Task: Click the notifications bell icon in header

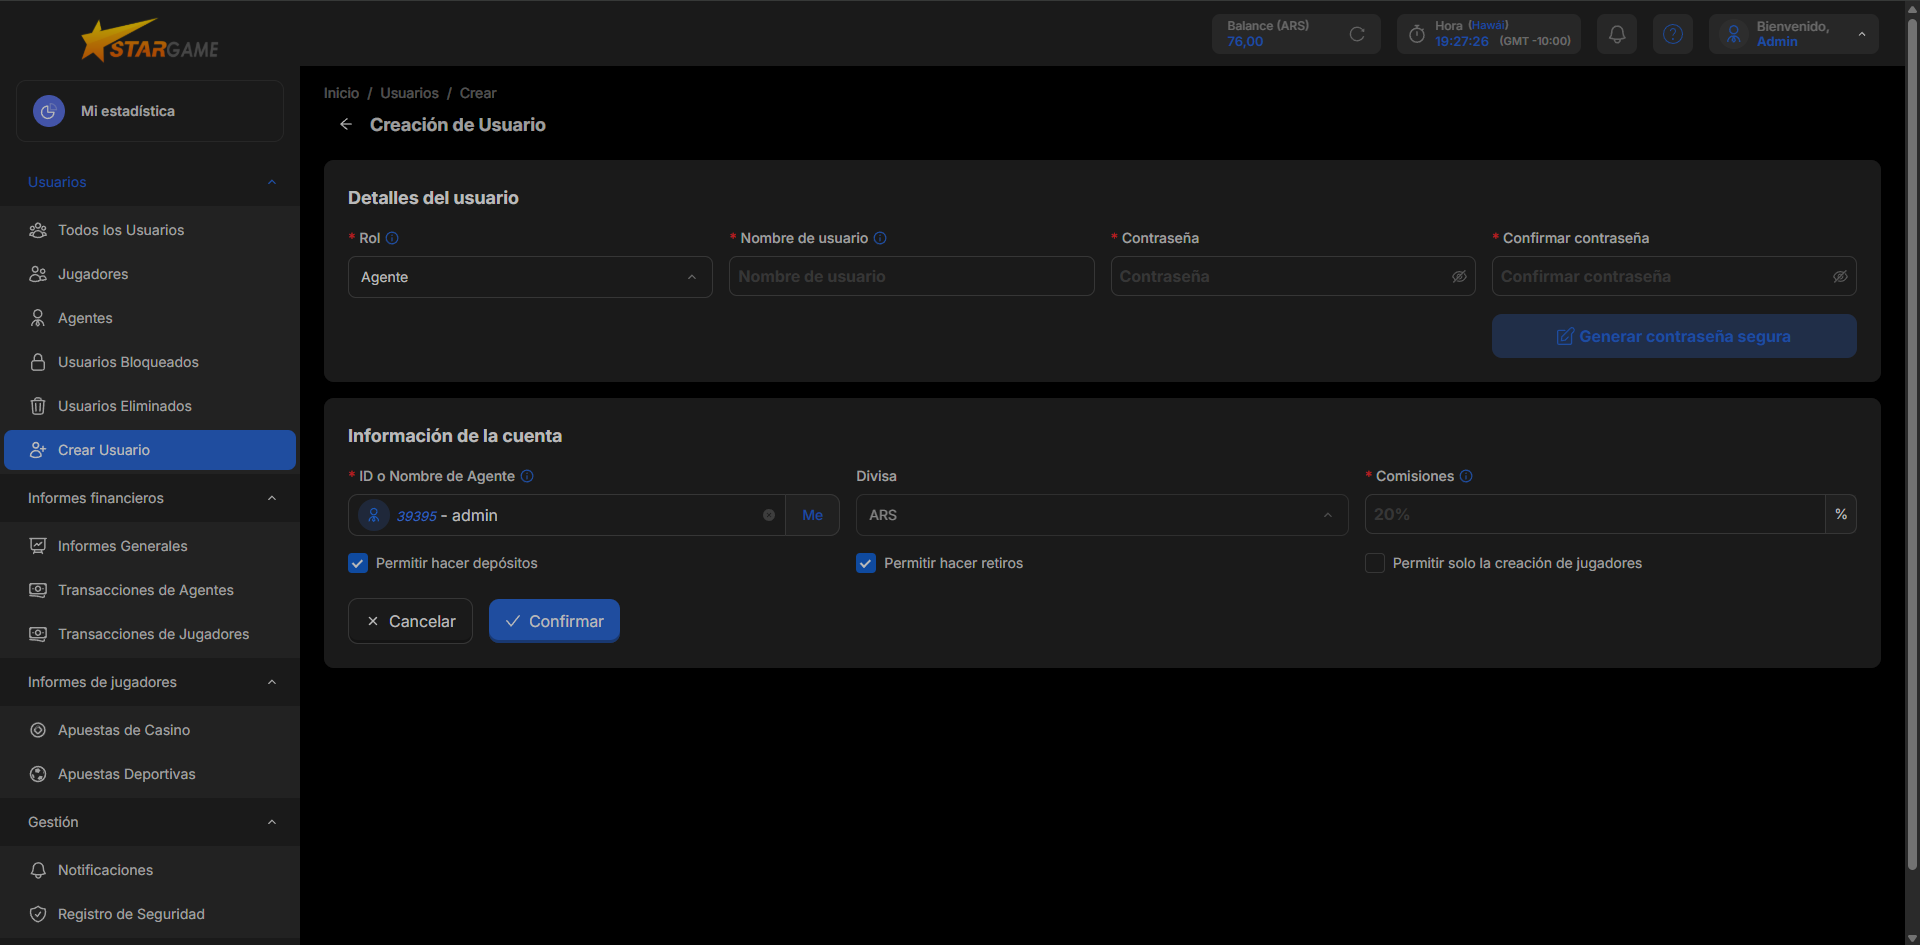Action: [x=1616, y=34]
